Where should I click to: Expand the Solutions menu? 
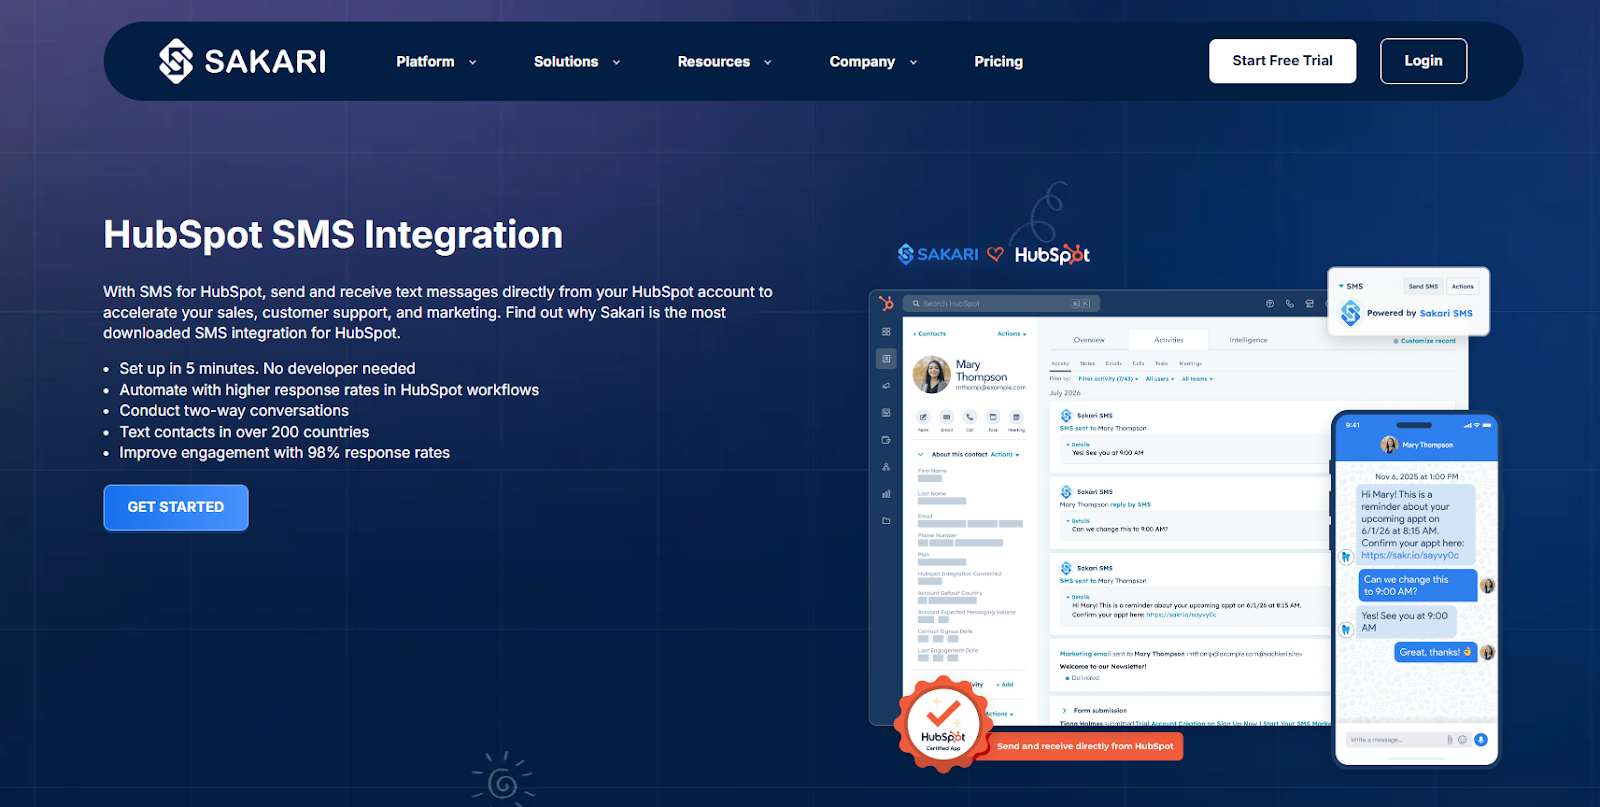tap(577, 61)
